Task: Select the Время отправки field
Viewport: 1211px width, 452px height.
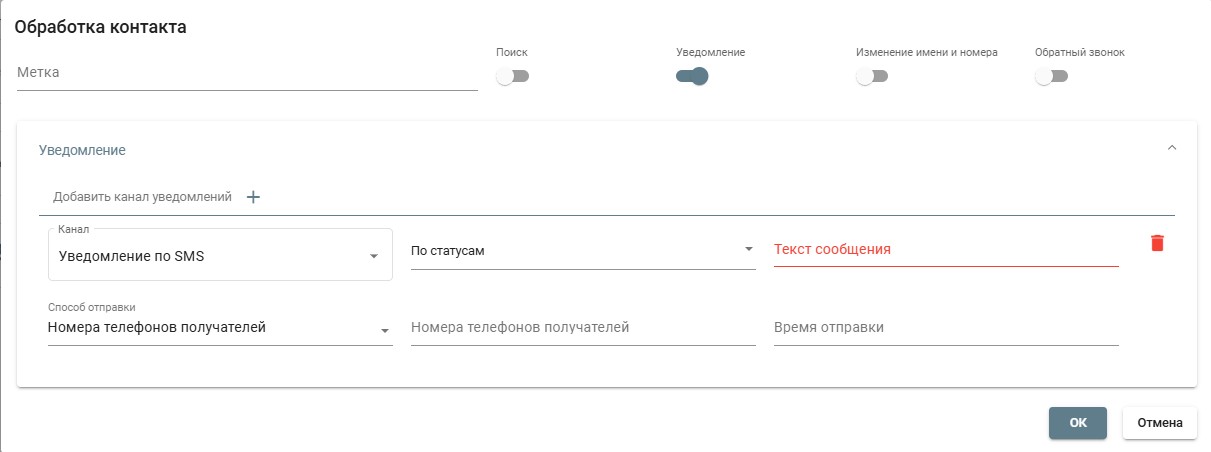Action: [x=946, y=328]
